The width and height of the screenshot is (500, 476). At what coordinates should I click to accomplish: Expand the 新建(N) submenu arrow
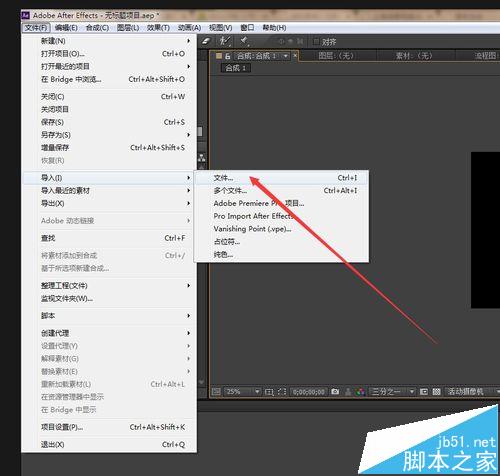coord(189,41)
